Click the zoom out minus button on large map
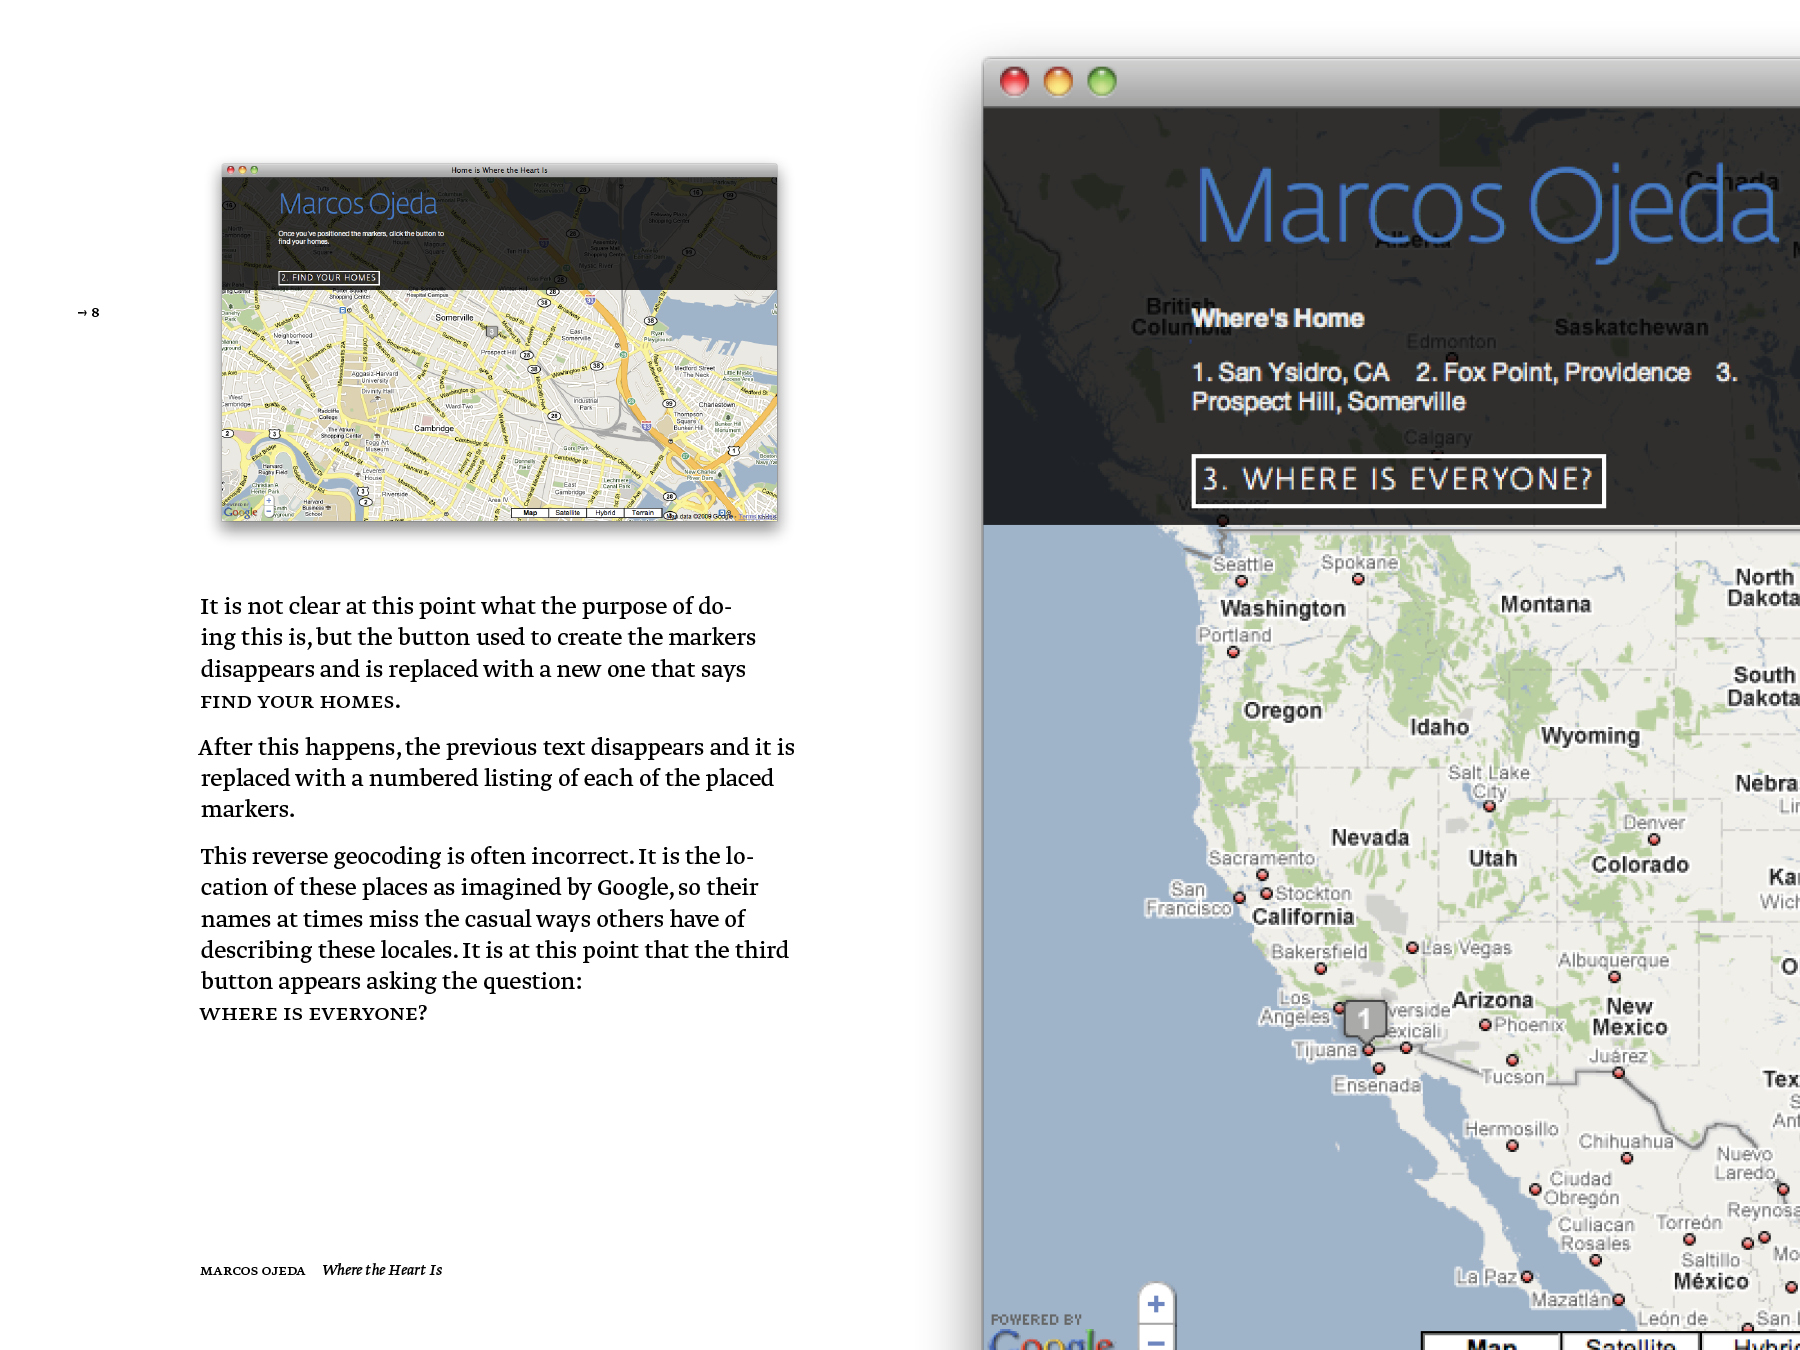Image resolution: width=1800 pixels, height=1350 pixels. [1156, 1341]
